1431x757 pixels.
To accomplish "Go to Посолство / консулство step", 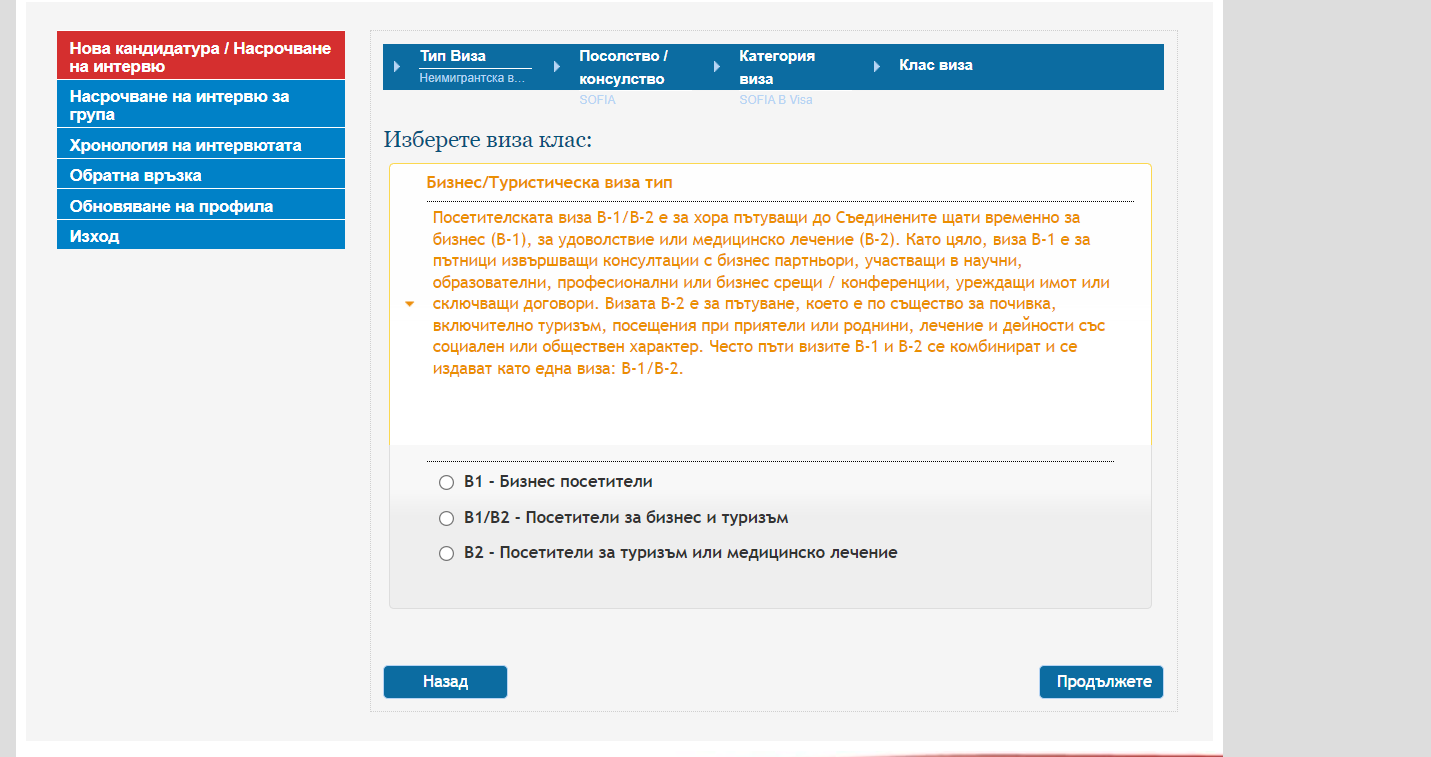I will coord(623,67).
